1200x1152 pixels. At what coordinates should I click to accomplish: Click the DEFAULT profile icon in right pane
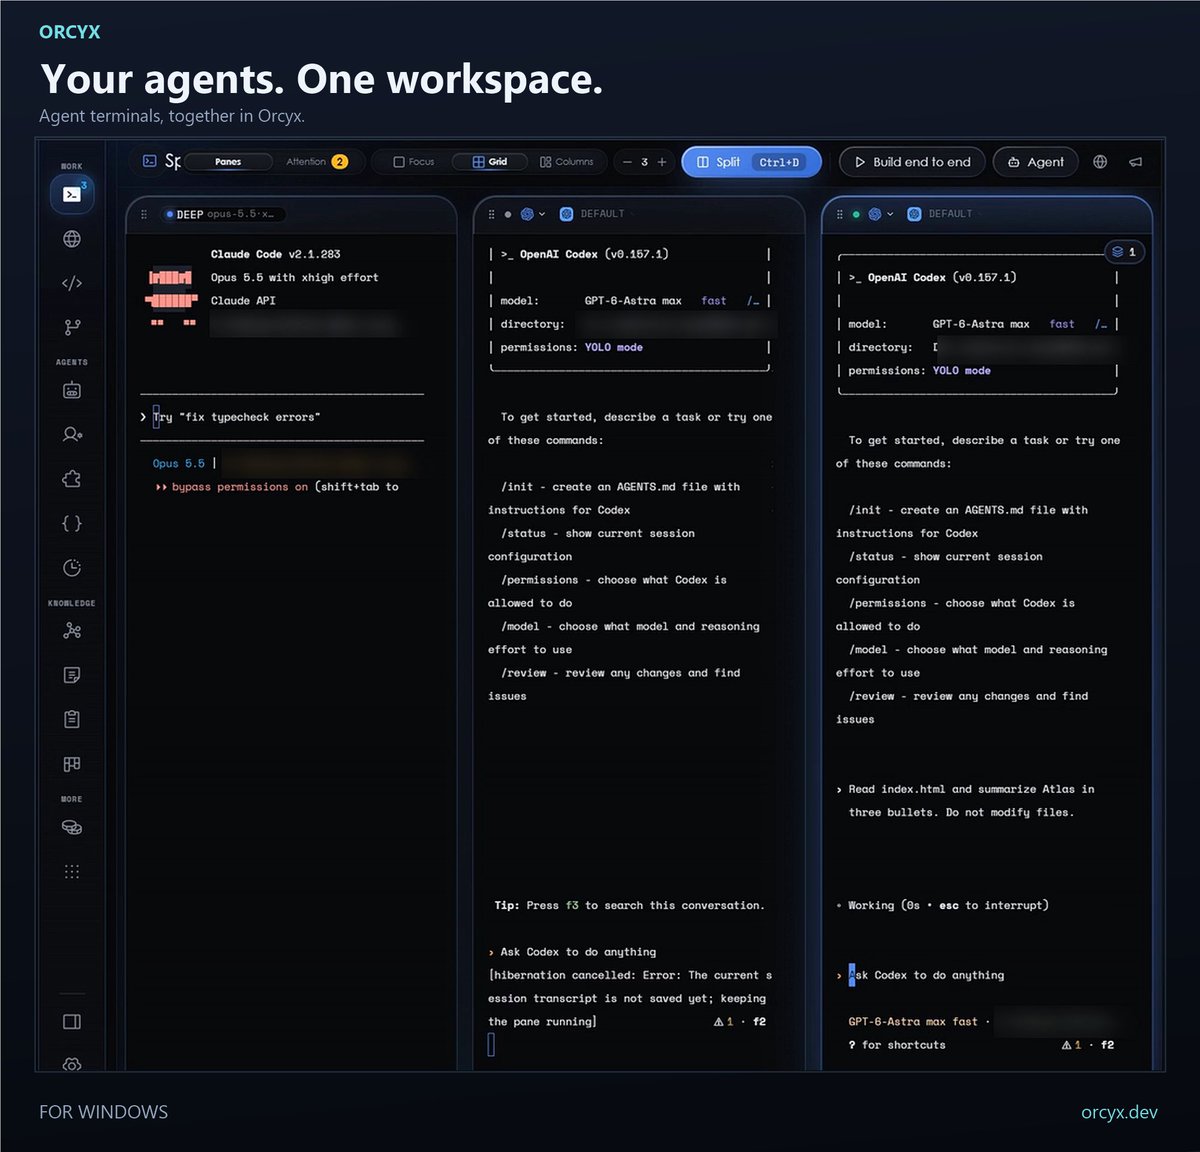(914, 214)
